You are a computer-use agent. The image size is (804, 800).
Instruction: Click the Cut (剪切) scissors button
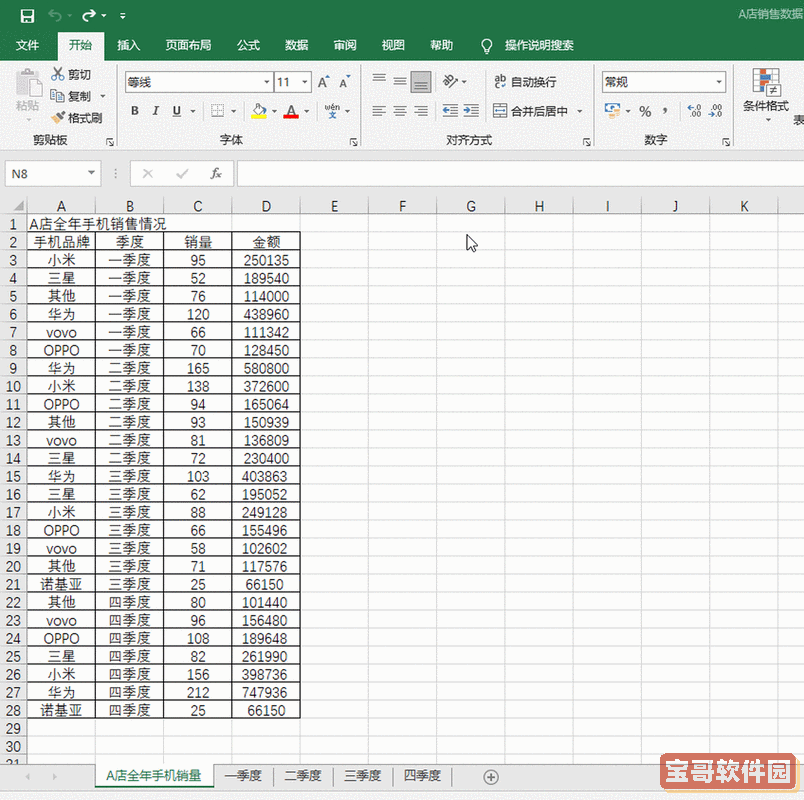(71, 74)
